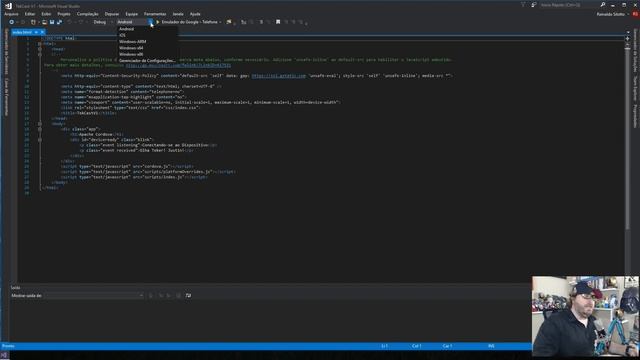Open the Ramaldo account dropdown

point(613,14)
